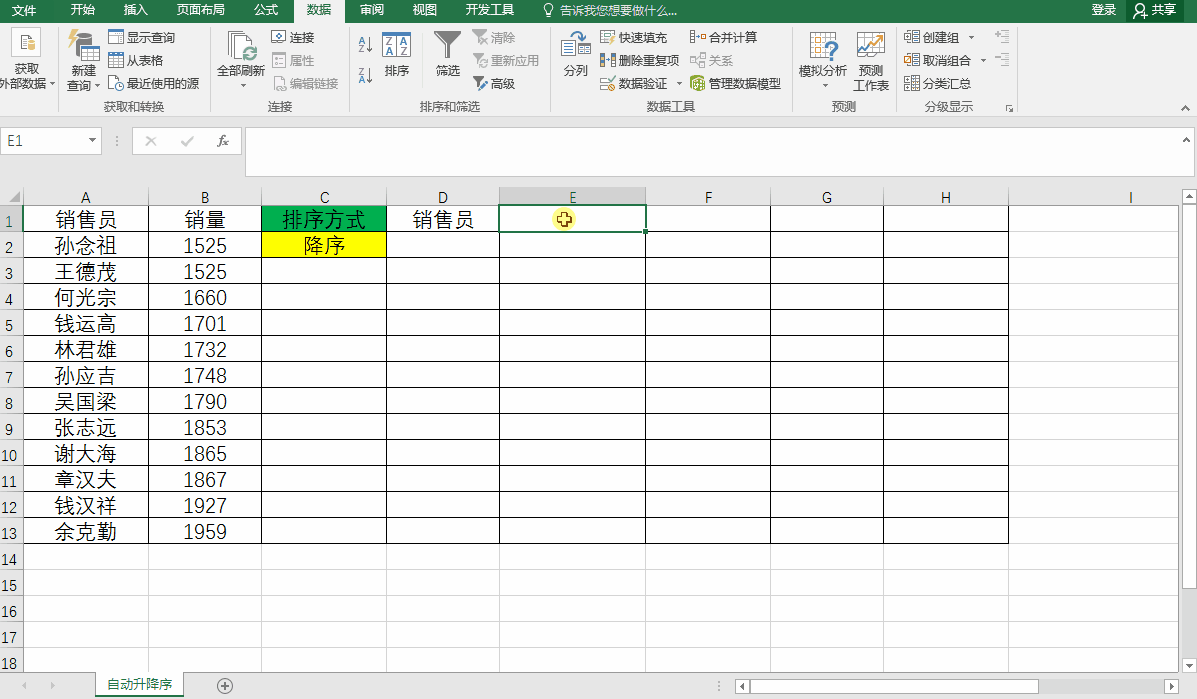This screenshot has width=1197, height=699.
Task: Click the Forecast Sheet icon
Action: pyautogui.click(x=870, y=45)
